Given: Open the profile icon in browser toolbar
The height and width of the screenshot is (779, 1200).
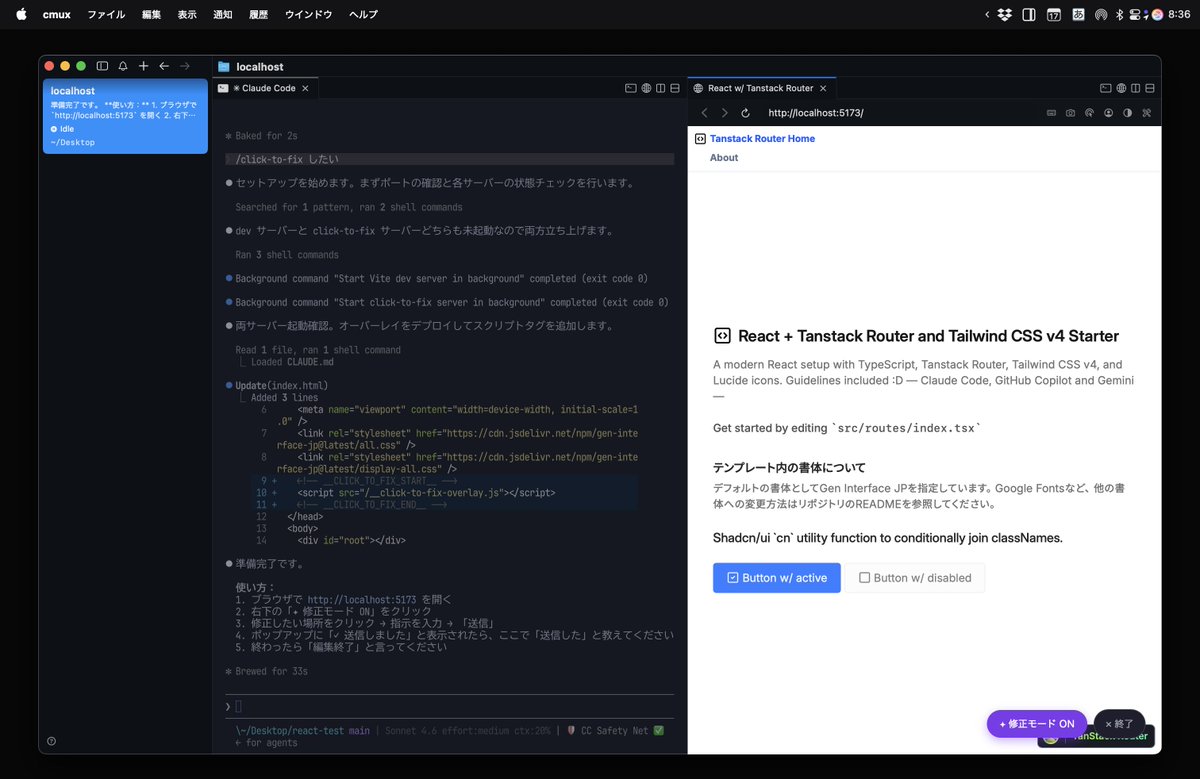Looking at the screenshot, I should pyautogui.click(x=1108, y=113).
